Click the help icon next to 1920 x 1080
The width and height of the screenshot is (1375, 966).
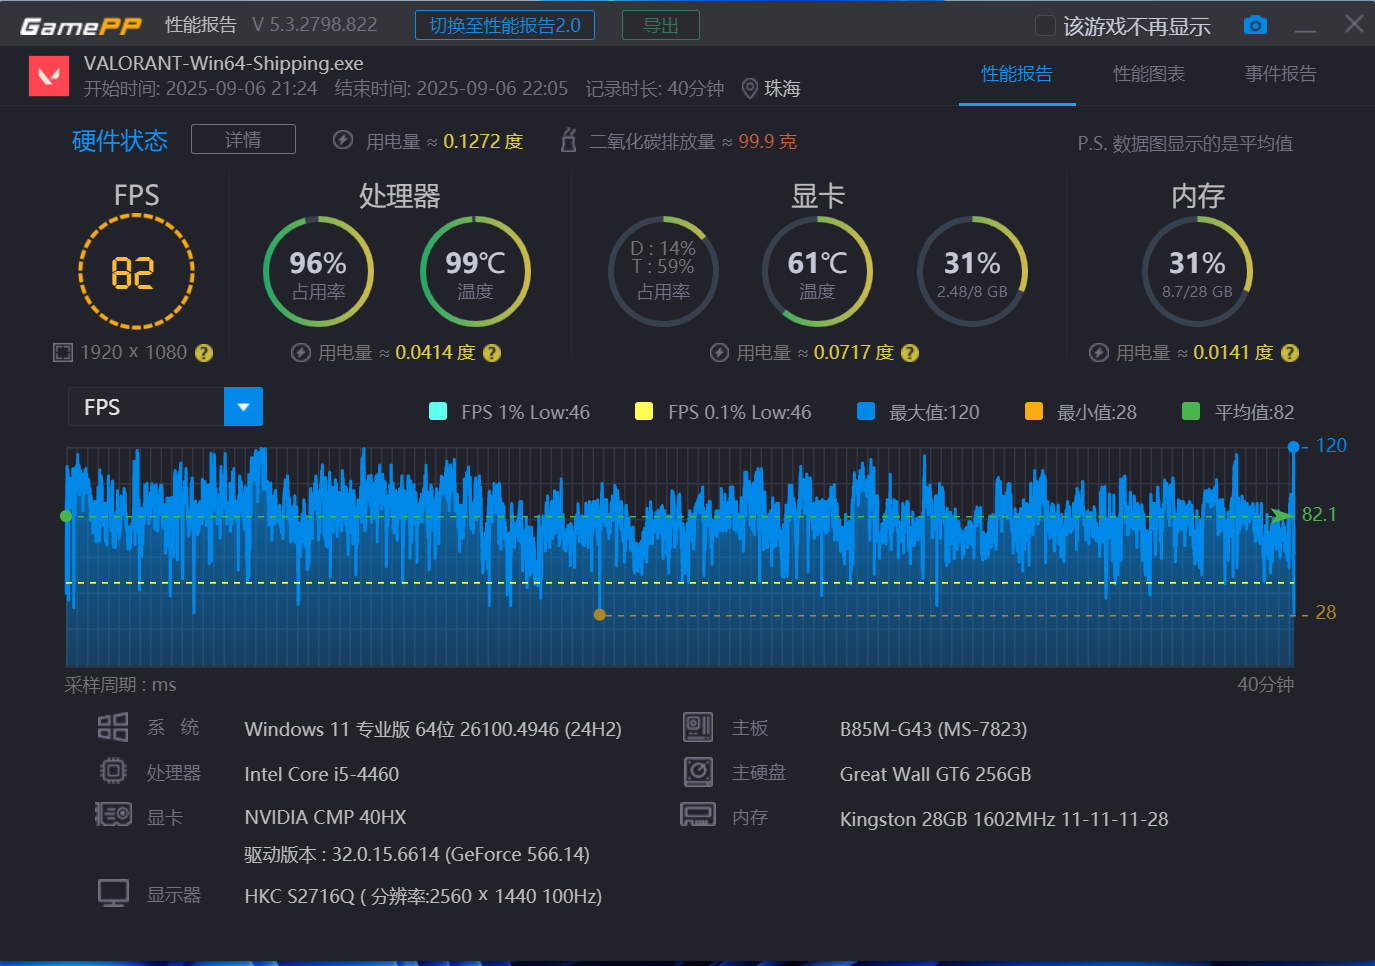pos(204,353)
